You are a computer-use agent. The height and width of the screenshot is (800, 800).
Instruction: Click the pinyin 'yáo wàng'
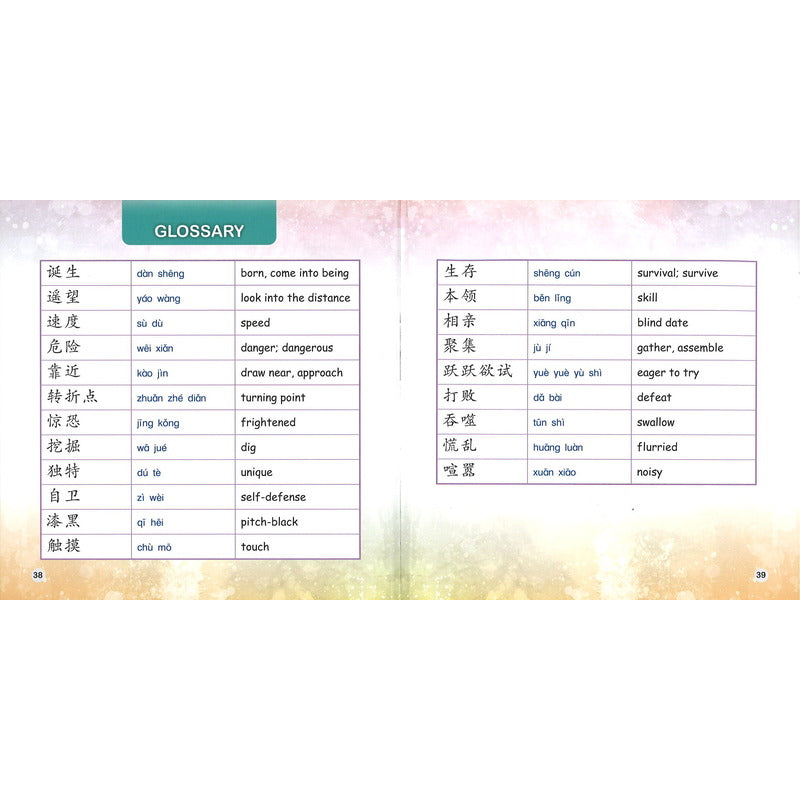[160, 298]
